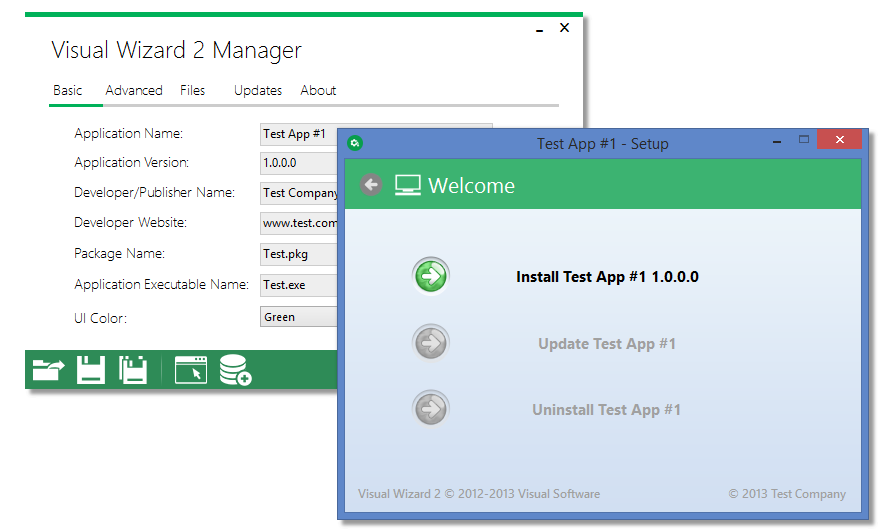Click the Install Test App #1 1.0.0.0 label

point(607,277)
